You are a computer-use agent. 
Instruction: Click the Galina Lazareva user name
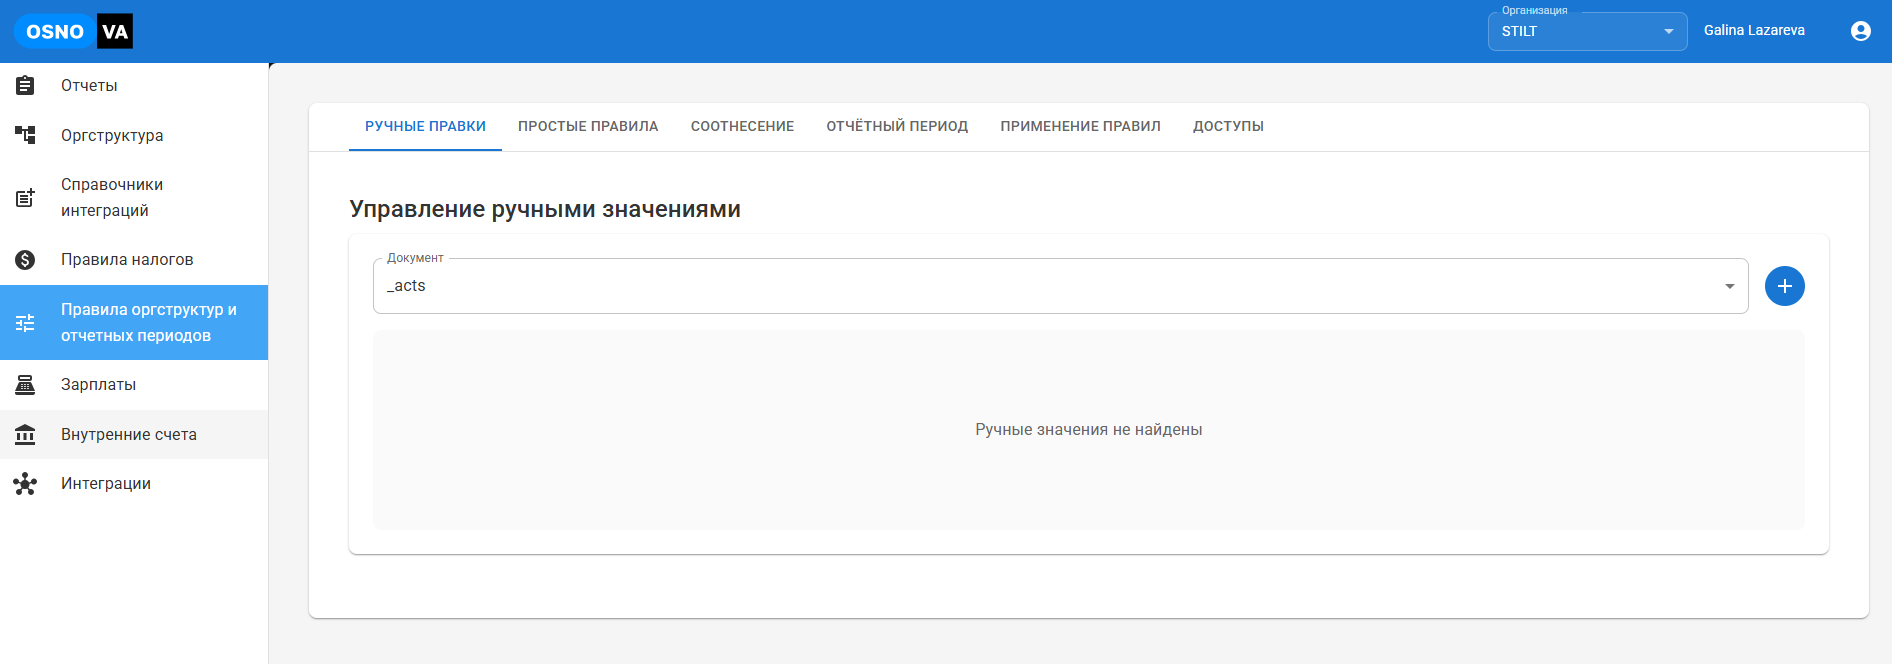point(1754,31)
